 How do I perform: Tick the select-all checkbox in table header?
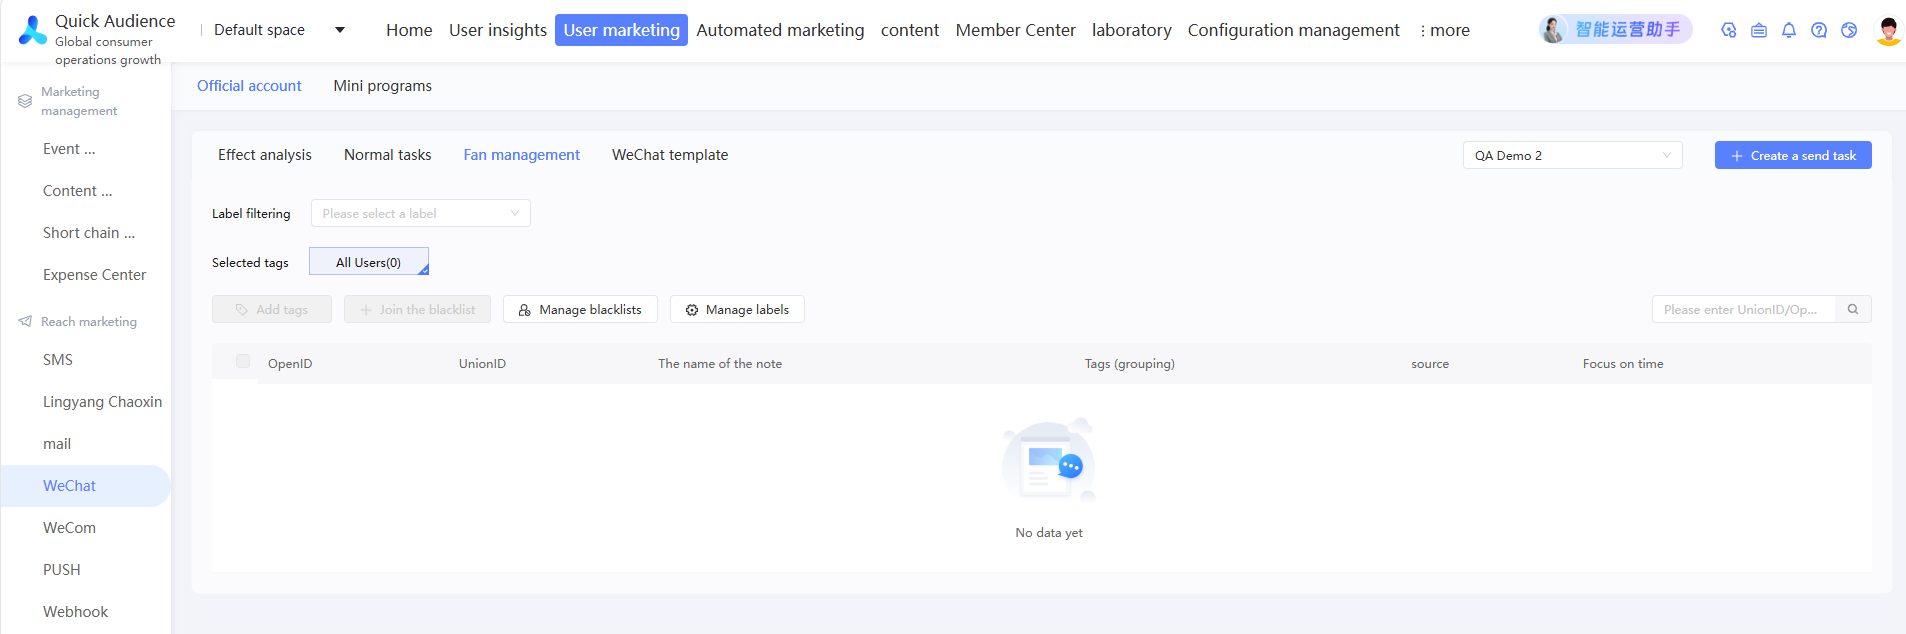click(243, 361)
